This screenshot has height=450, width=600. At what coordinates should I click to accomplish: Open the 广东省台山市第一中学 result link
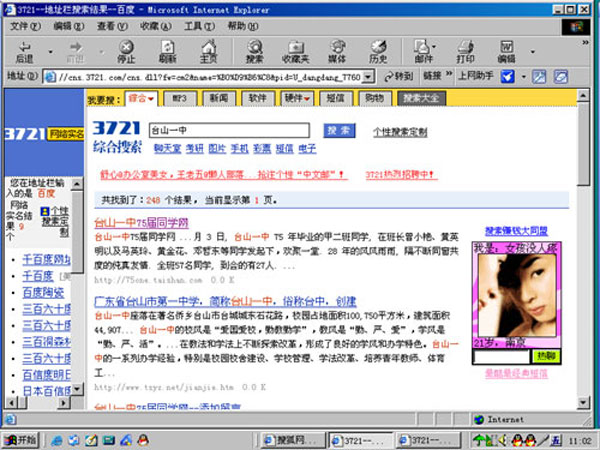(225, 302)
